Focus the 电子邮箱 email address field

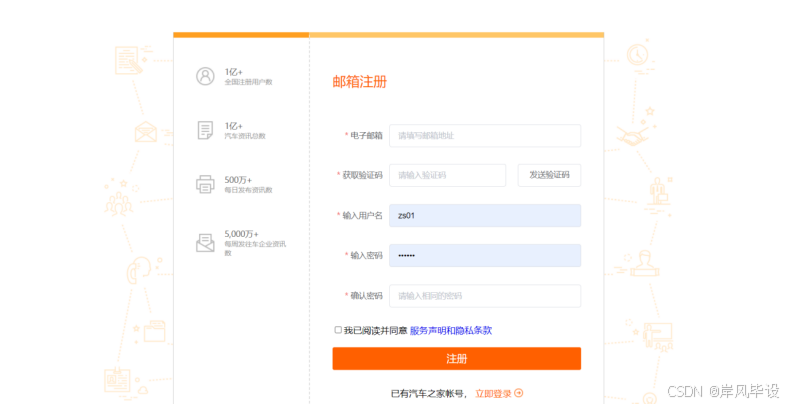click(485, 135)
